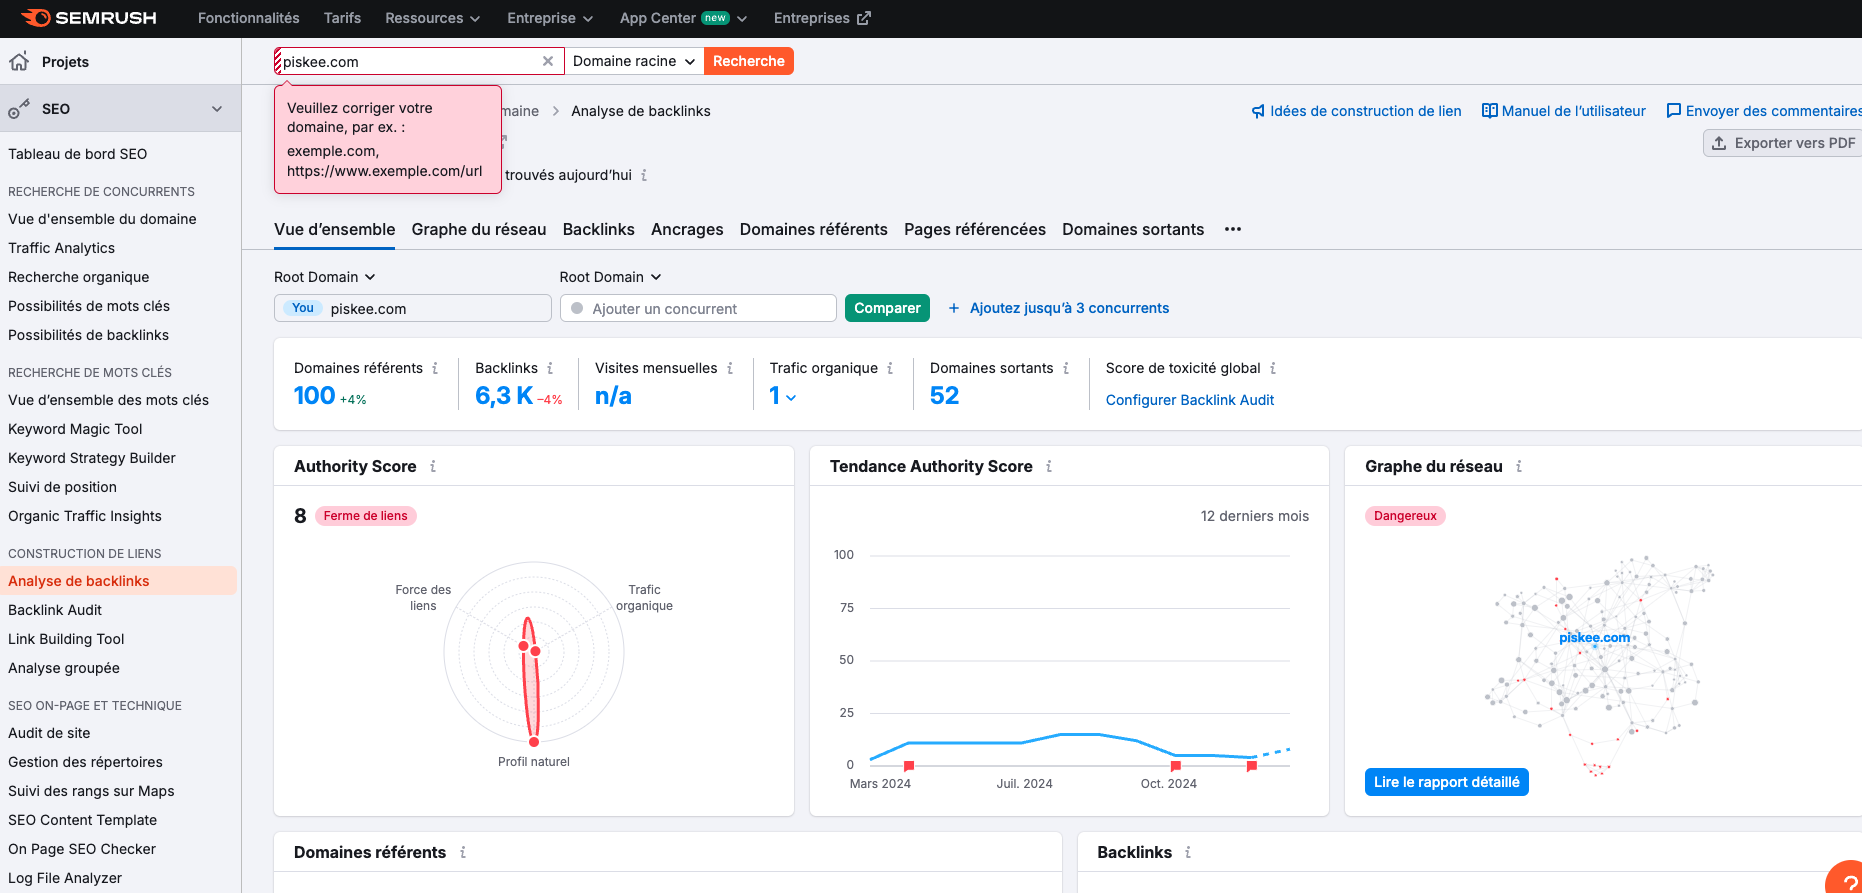The width and height of the screenshot is (1862, 893).
Task: Click the external link icon next to Entreprises
Action: click(x=864, y=18)
